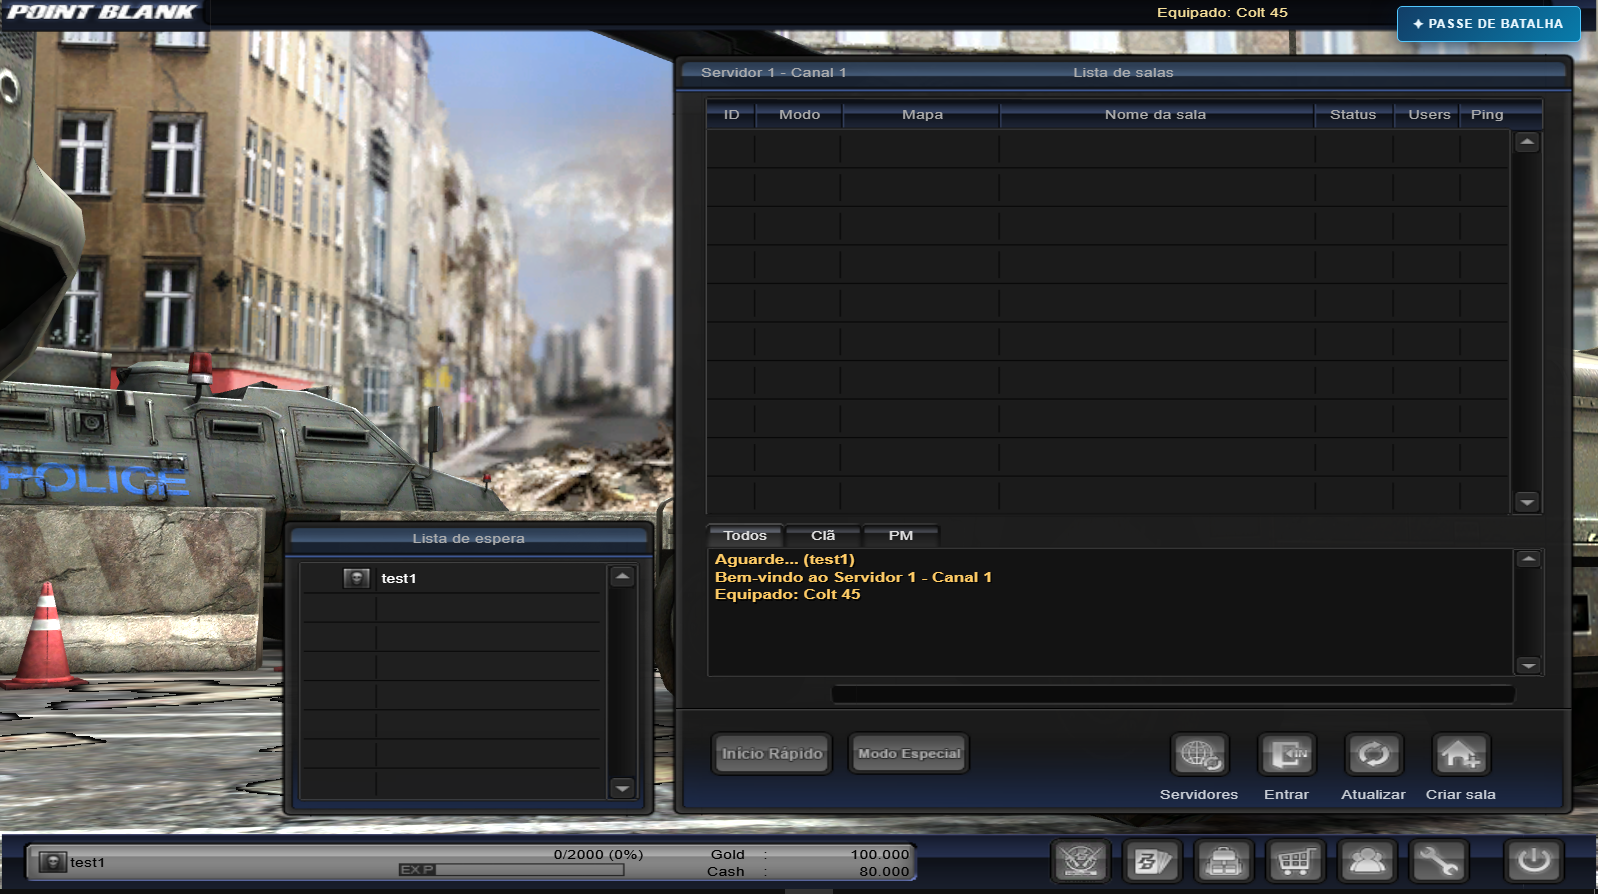Select player test1 in Lista de espera
The image size is (1598, 894).
452,578
